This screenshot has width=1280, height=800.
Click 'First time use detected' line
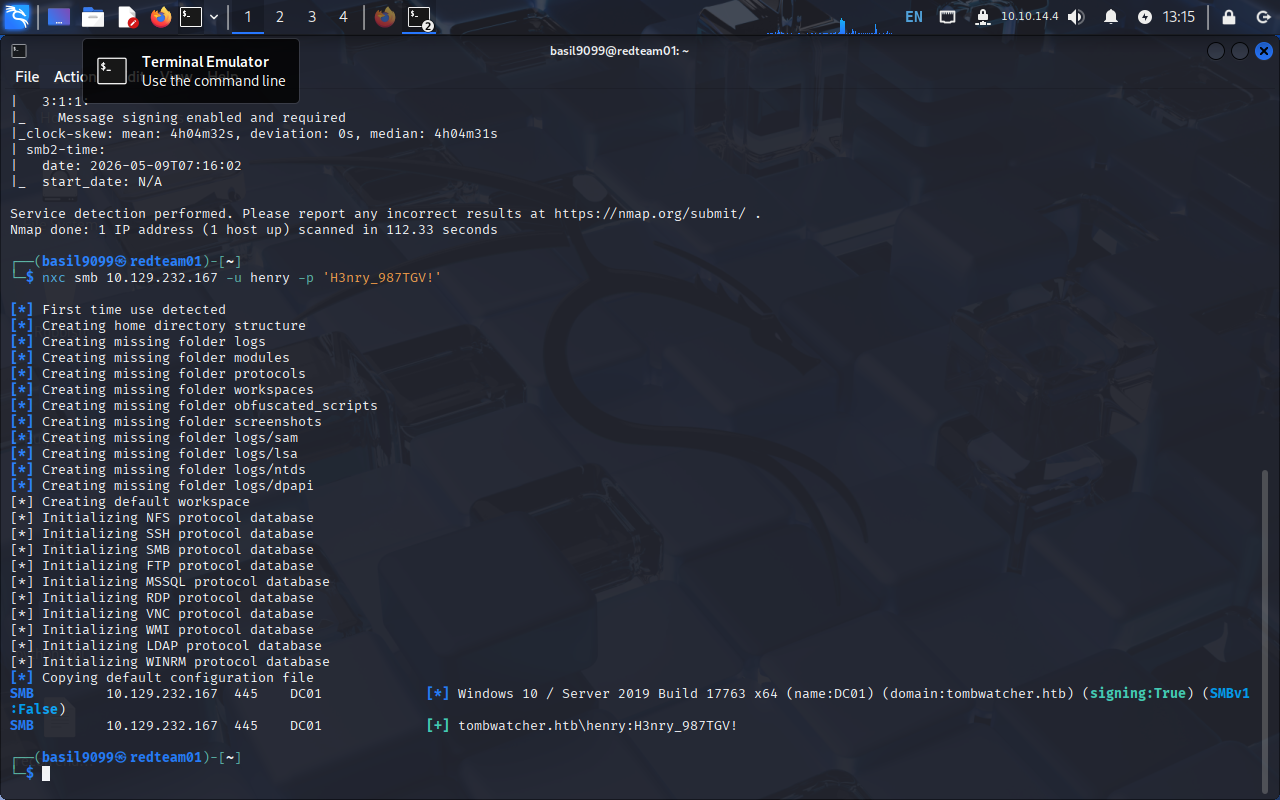(118, 310)
